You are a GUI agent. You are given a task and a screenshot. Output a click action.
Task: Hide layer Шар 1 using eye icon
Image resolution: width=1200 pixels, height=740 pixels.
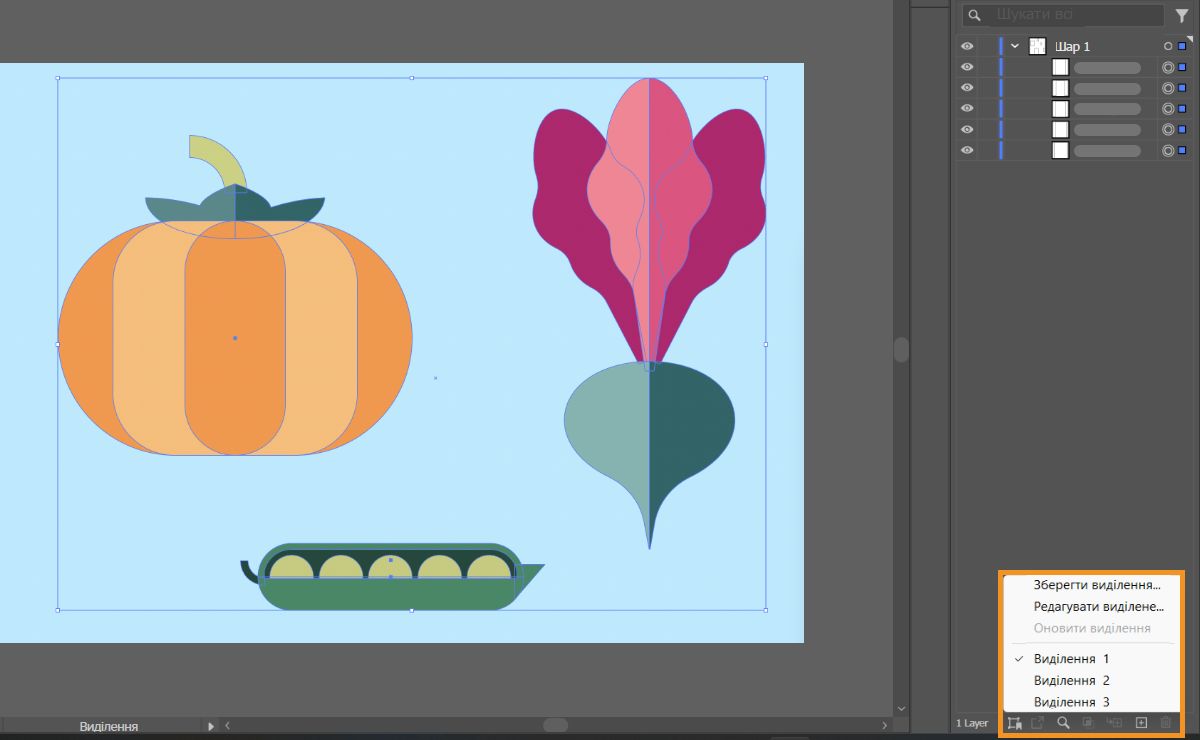pyautogui.click(x=966, y=46)
